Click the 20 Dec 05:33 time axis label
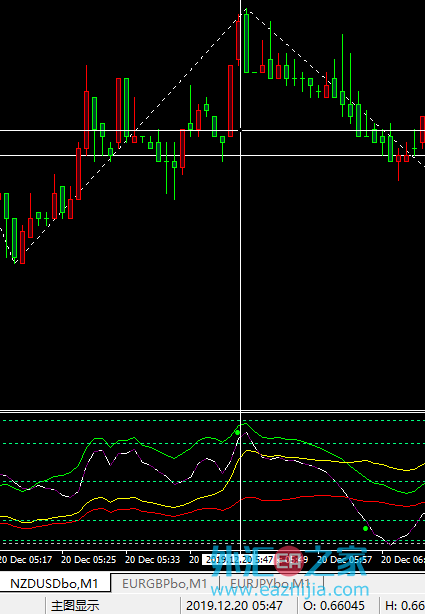Image resolution: width=425 pixels, height=614 pixels. point(153,560)
